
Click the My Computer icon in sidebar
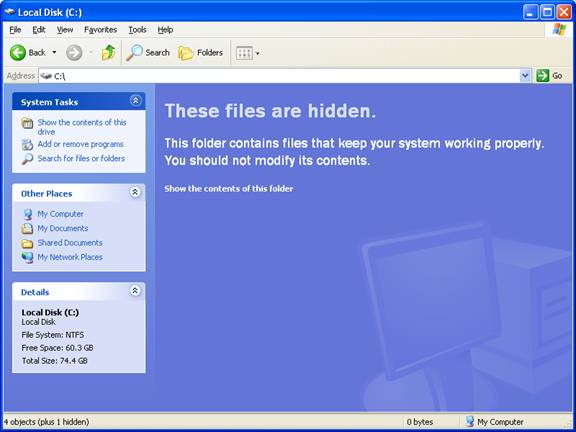[27, 214]
